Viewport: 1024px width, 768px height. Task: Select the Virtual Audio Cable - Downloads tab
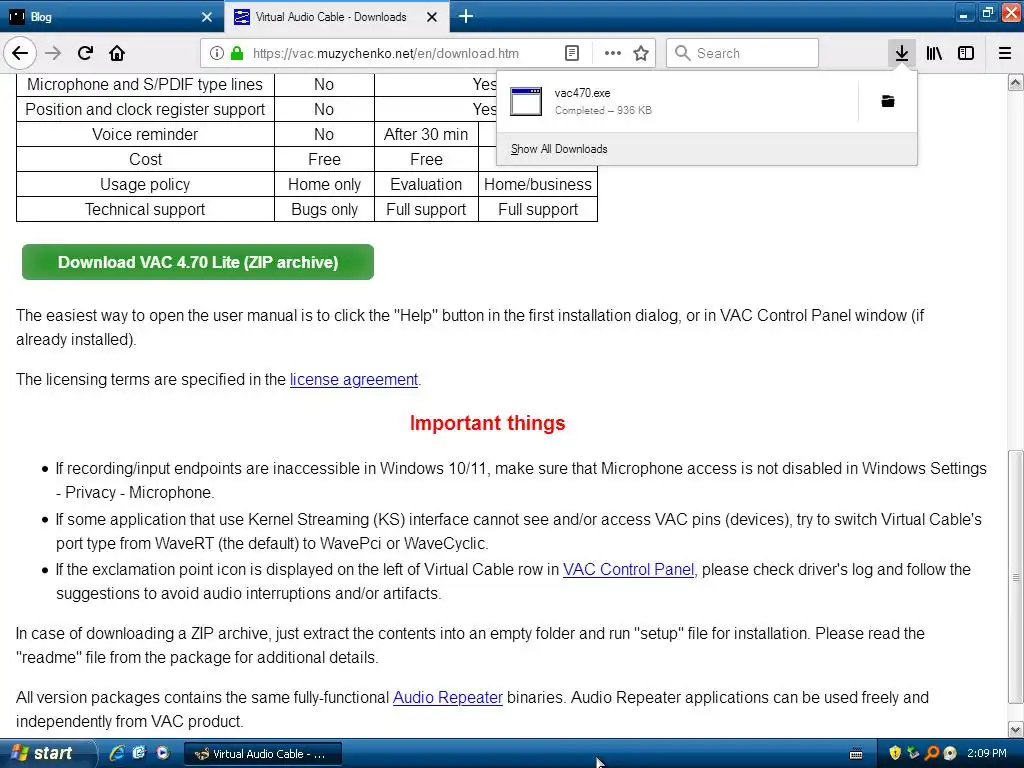click(336, 17)
